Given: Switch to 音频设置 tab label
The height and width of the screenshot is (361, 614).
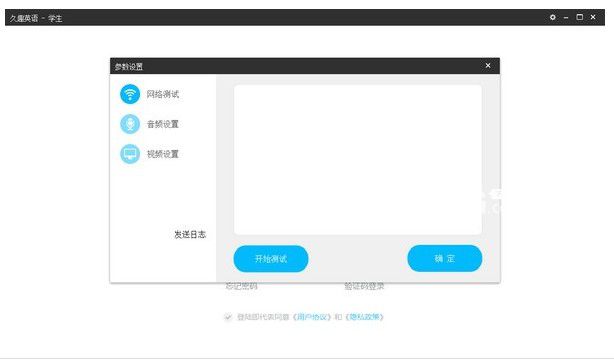Looking at the screenshot, I should point(163,124).
